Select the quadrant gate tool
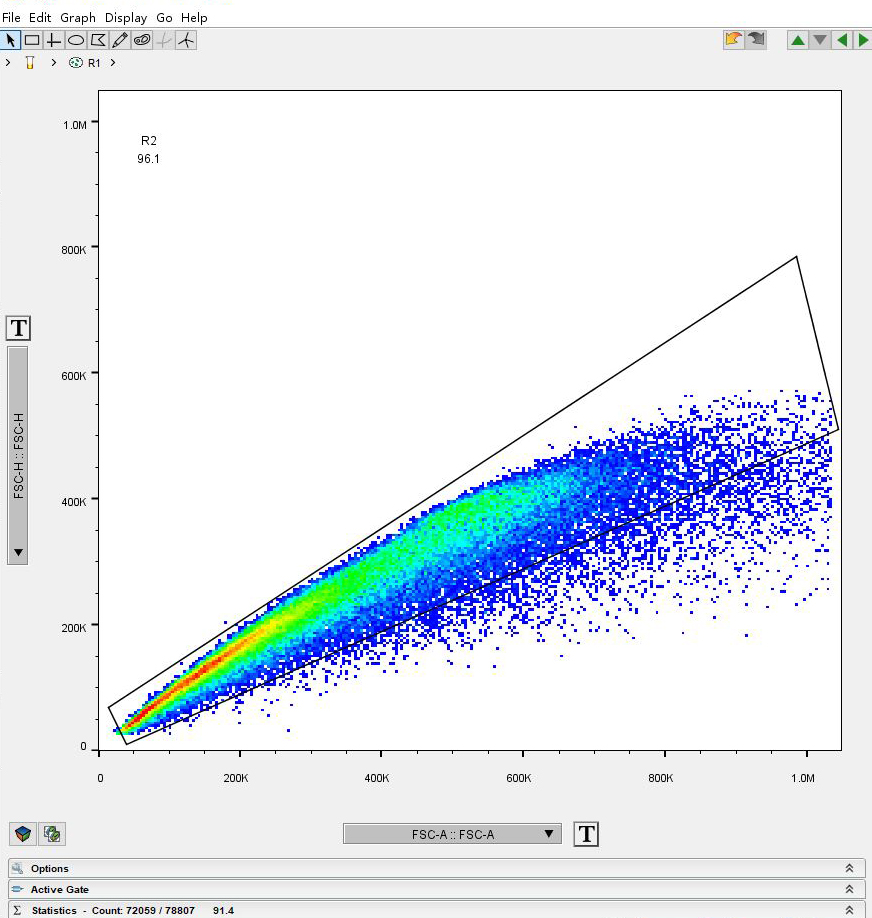872x918 pixels. pyautogui.click(x=54, y=40)
